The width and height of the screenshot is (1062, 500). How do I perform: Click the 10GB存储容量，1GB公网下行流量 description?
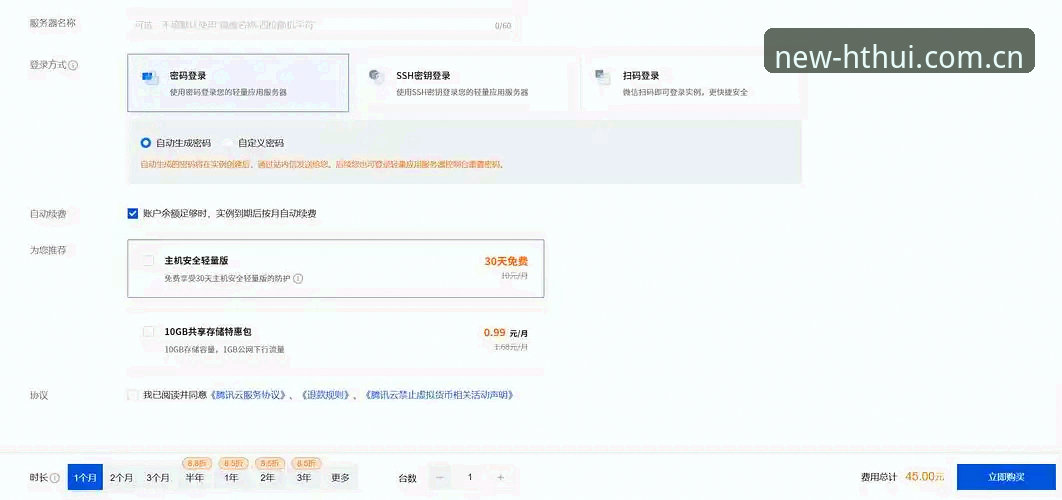coord(224,350)
